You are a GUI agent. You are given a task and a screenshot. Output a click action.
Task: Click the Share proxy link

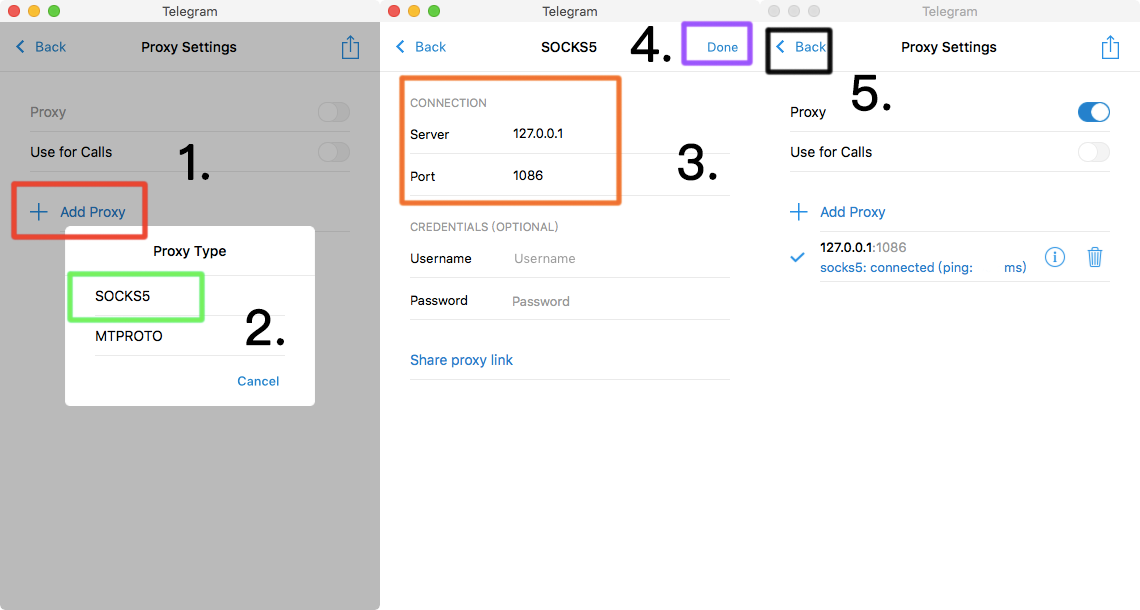(x=461, y=360)
